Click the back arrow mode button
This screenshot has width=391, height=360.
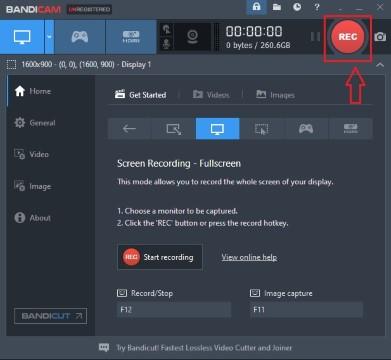pyautogui.click(x=129, y=129)
